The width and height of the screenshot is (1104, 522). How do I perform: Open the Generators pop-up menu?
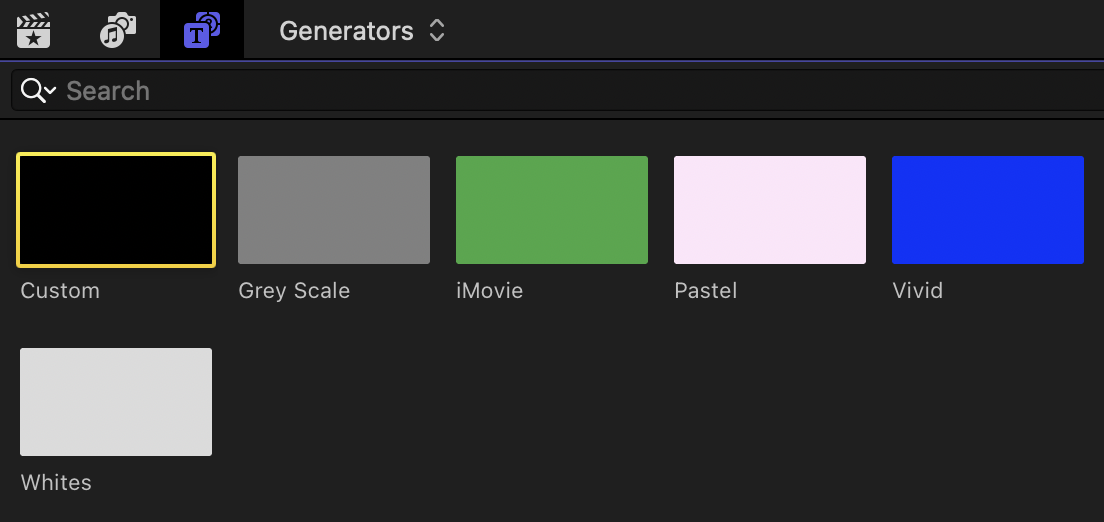pos(346,31)
